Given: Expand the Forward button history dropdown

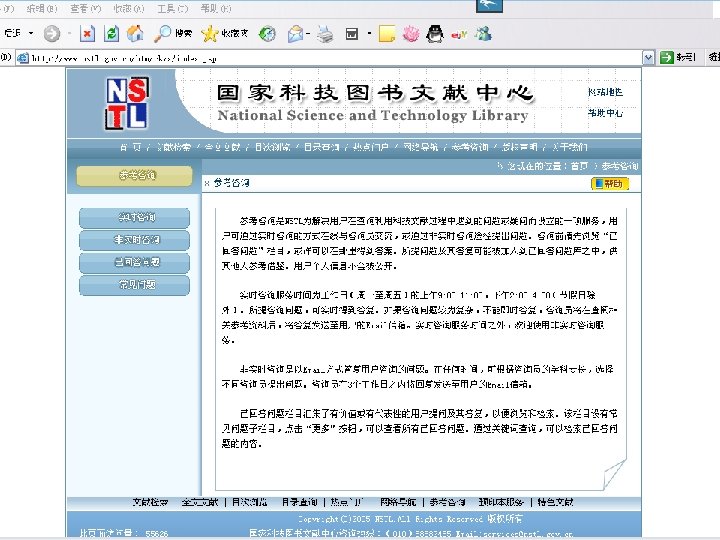Looking at the screenshot, I should point(69,33).
